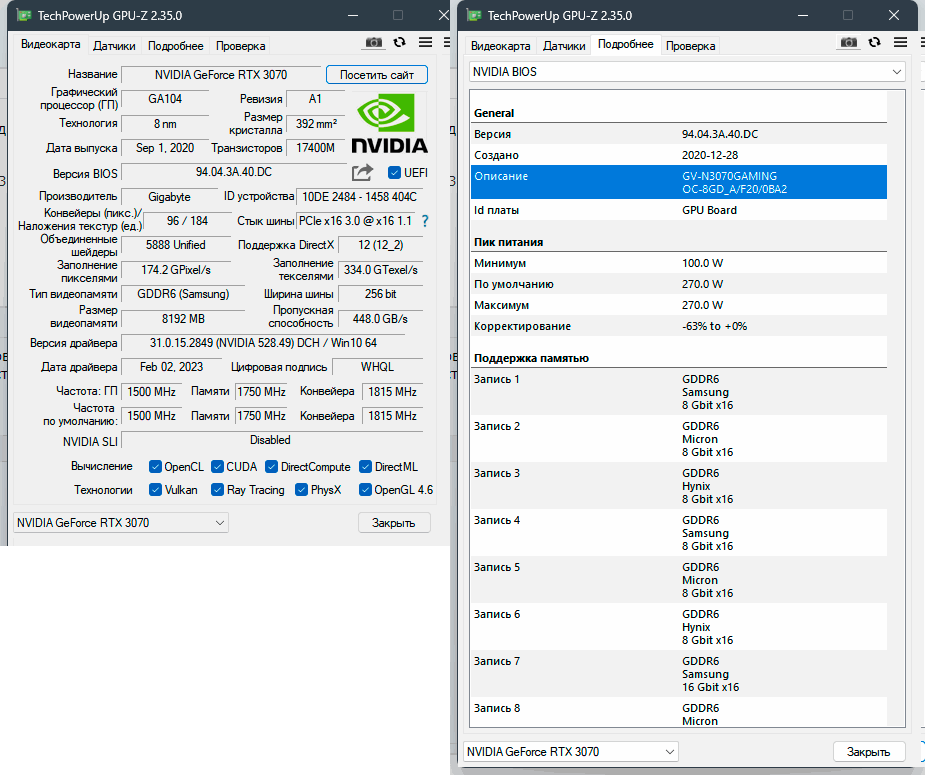Select the Видеокарта tab in the left window

(x=51, y=44)
